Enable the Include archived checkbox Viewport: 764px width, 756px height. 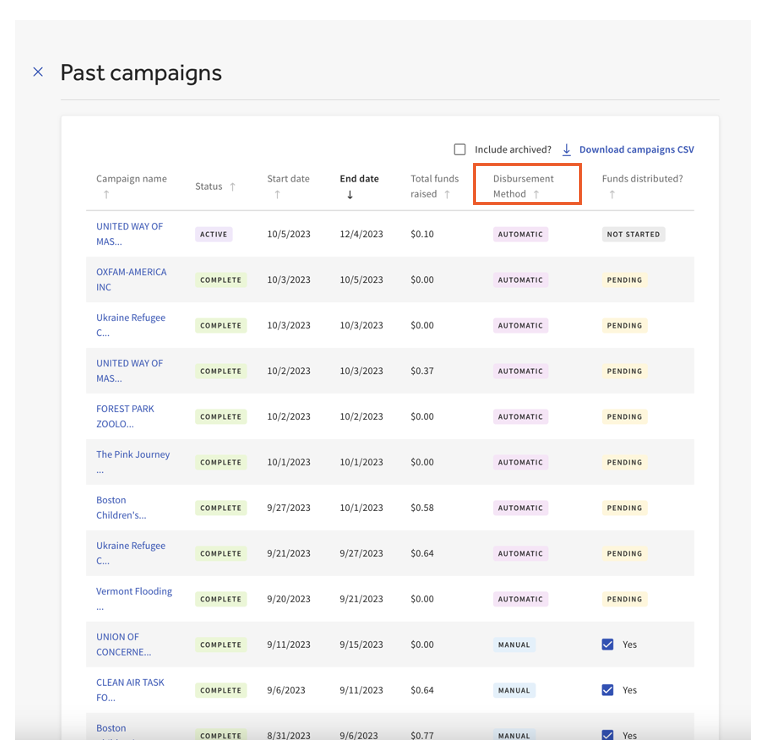[460, 150]
